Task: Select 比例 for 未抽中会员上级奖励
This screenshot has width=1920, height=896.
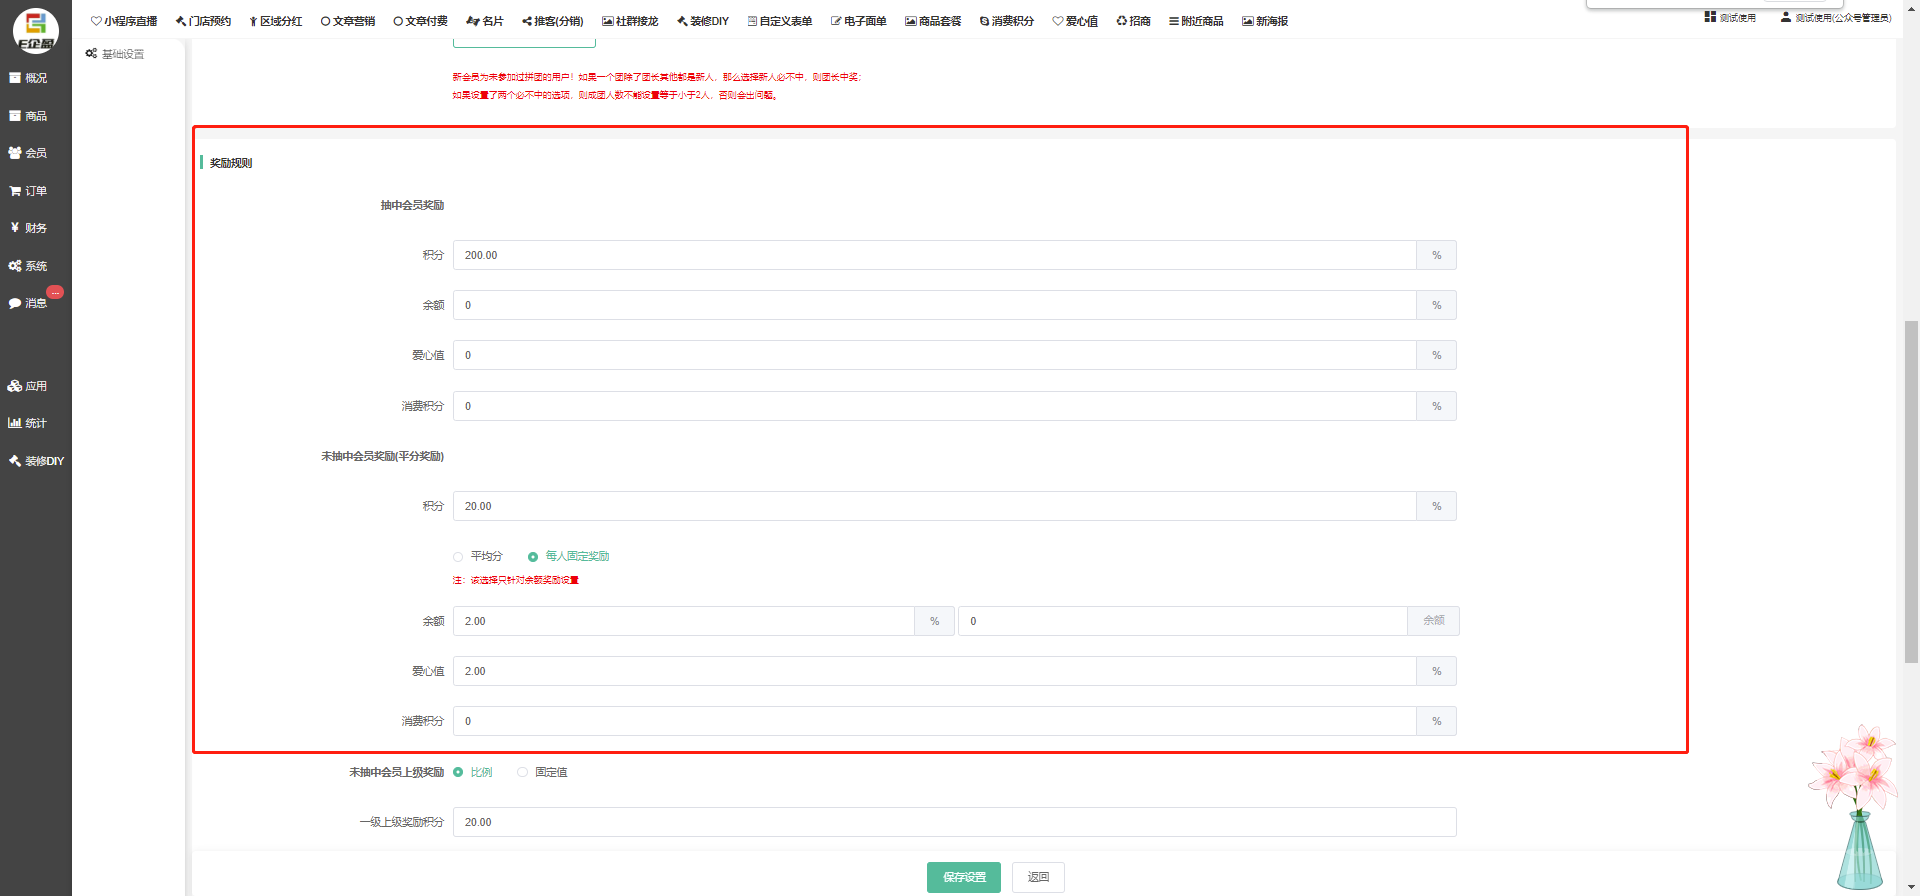Action: click(x=458, y=772)
